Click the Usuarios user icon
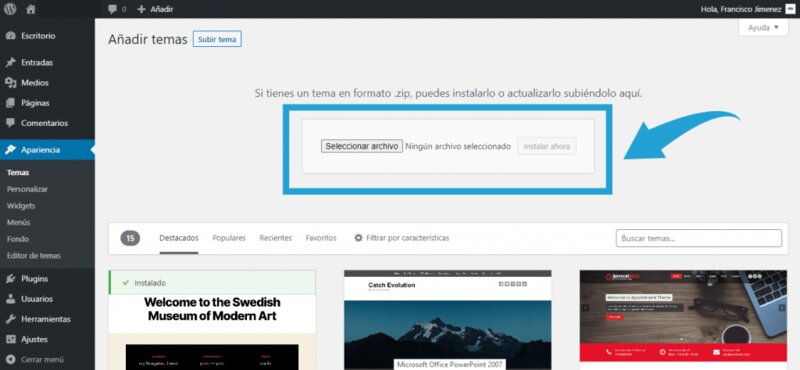 coord(10,299)
